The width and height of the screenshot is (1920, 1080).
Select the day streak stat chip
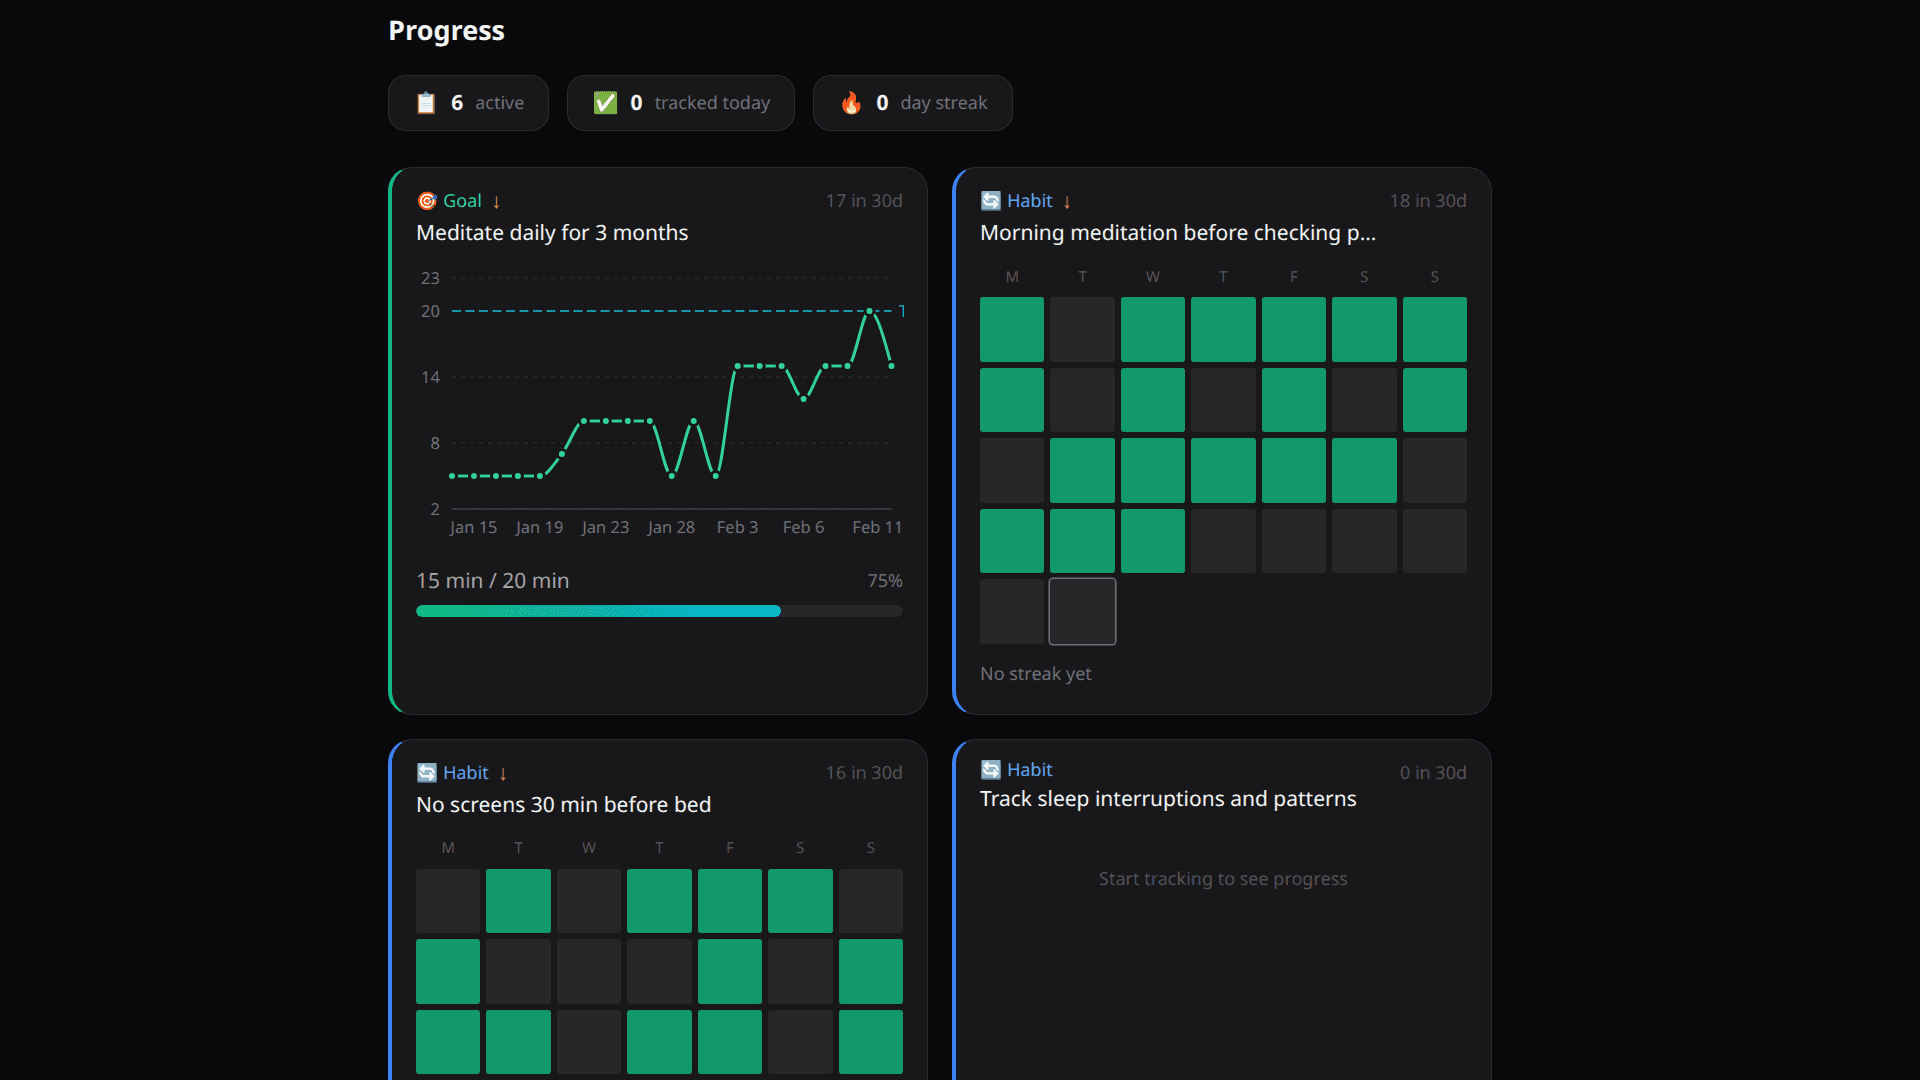[912, 102]
